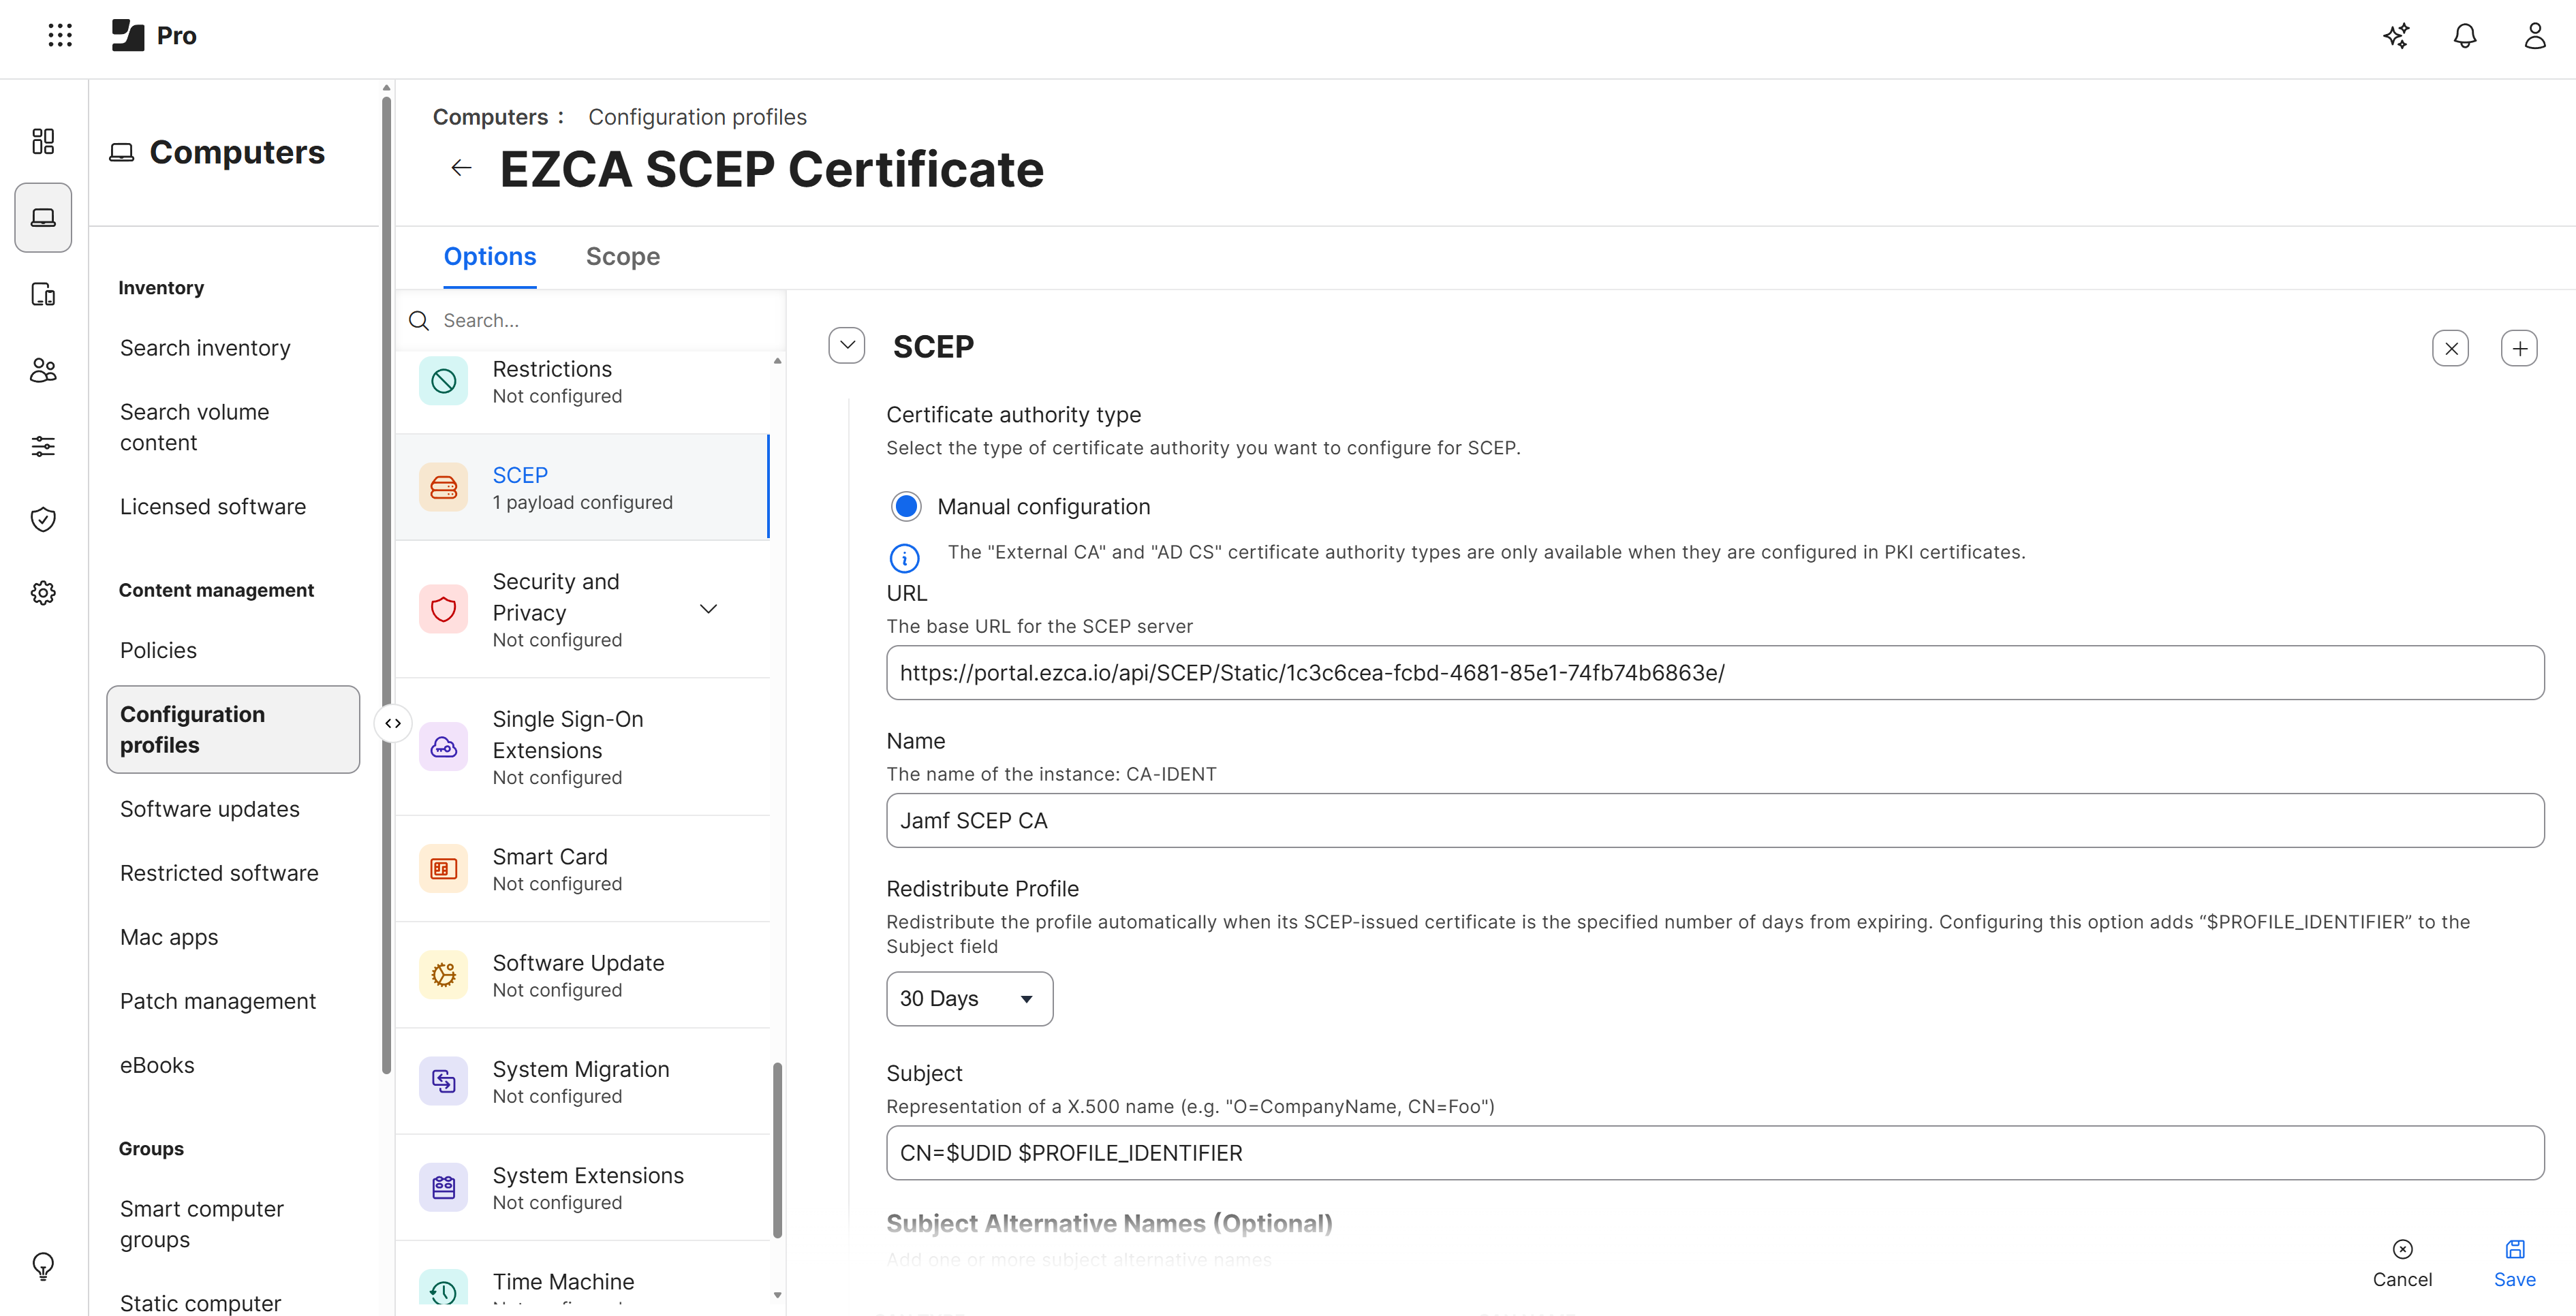Open the Users sidebar icon
Viewport: 2576px width, 1316px height.
42,370
